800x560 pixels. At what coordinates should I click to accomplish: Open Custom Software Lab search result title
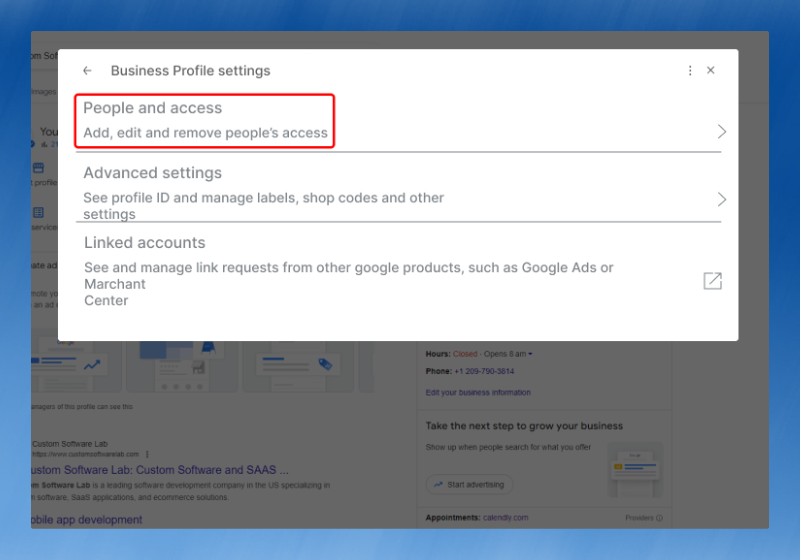(160, 470)
